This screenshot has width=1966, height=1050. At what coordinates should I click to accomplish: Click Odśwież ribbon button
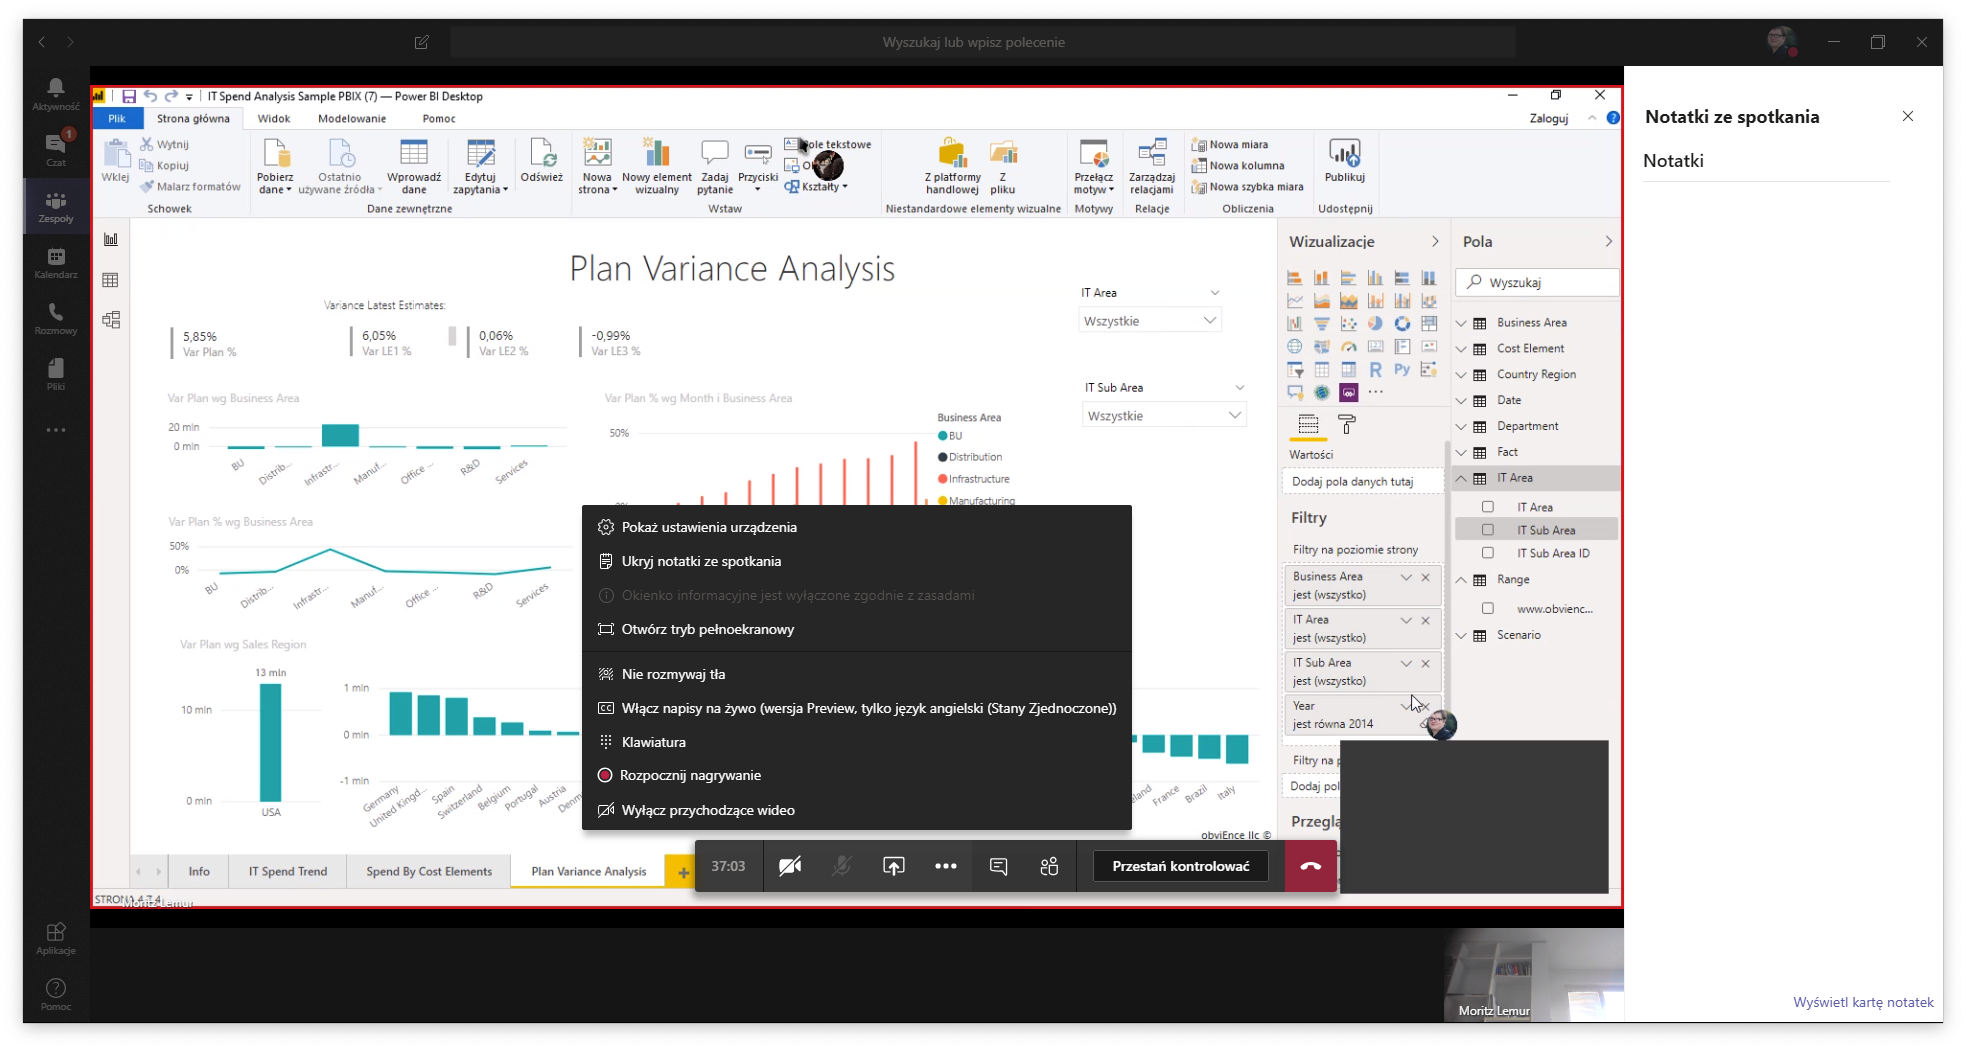click(x=542, y=161)
